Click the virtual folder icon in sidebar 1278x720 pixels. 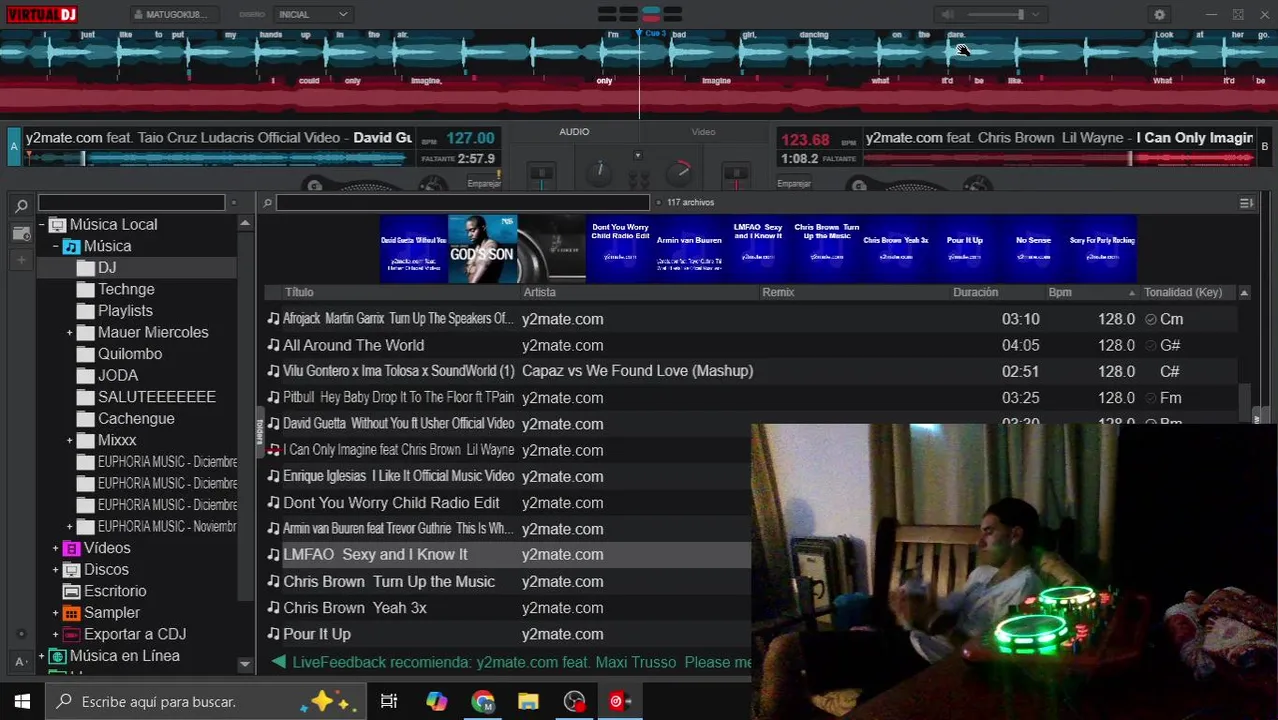tap(22, 234)
